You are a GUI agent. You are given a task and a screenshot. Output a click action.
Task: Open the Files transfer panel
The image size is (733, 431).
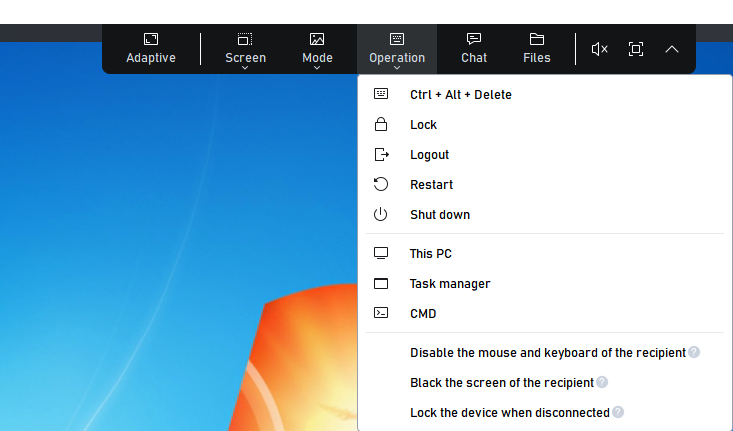tap(537, 48)
